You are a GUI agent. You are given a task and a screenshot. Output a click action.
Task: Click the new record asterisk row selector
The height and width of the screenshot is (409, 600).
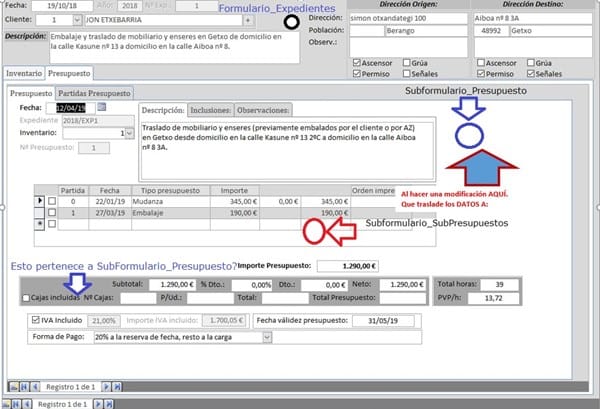tap(39, 224)
